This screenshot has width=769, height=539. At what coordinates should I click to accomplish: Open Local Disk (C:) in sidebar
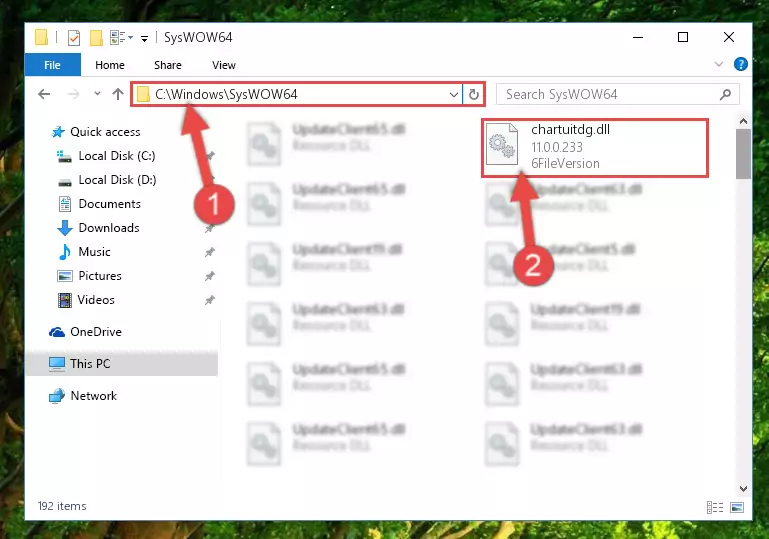coord(117,155)
